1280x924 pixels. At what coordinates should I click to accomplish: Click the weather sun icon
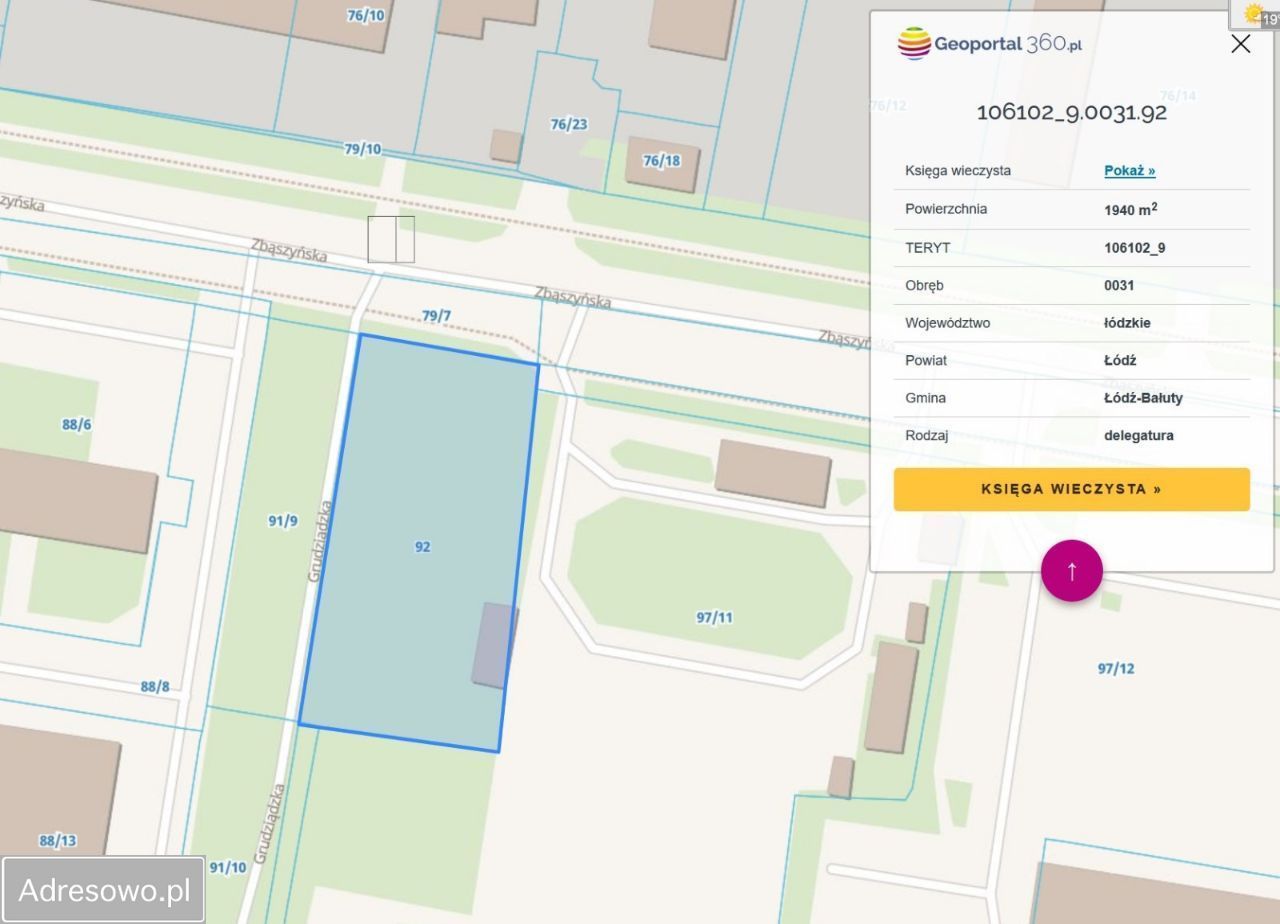[x=1252, y=13]
